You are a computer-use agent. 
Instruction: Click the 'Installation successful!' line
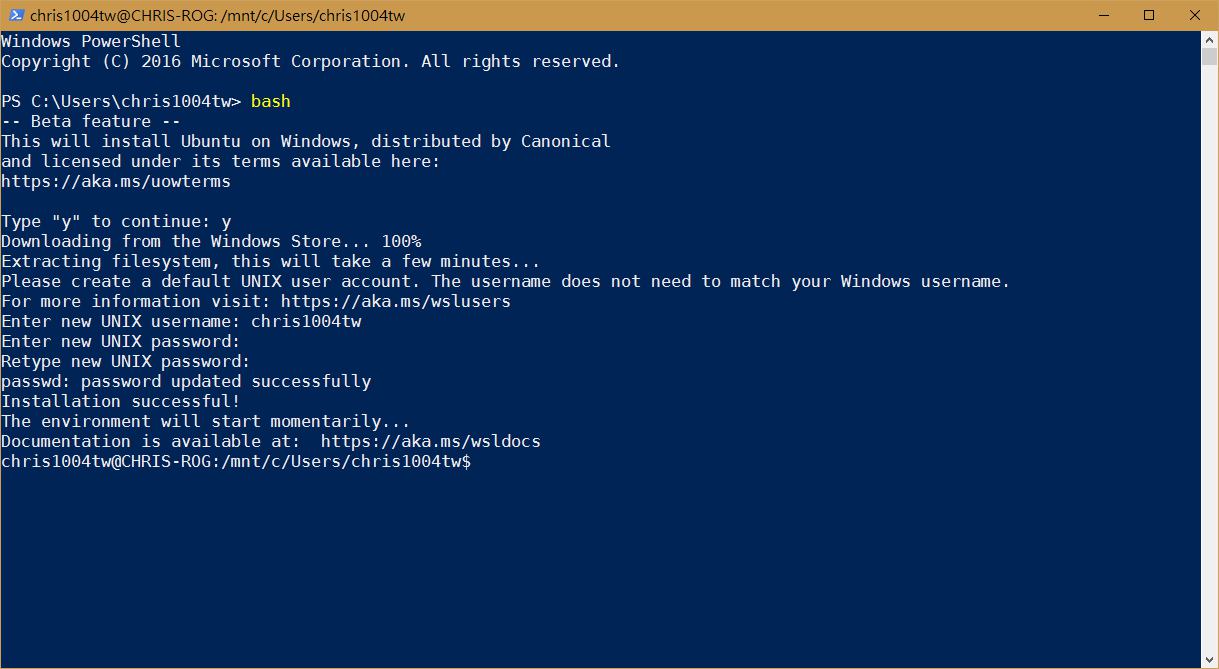click(121, 401)
